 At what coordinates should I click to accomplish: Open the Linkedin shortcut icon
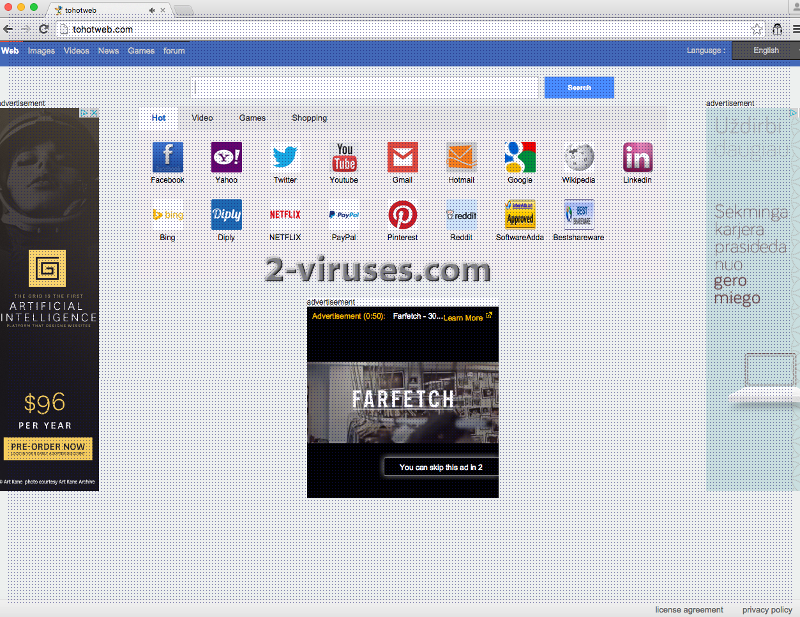pyautogui.click(x=637, y=157)
